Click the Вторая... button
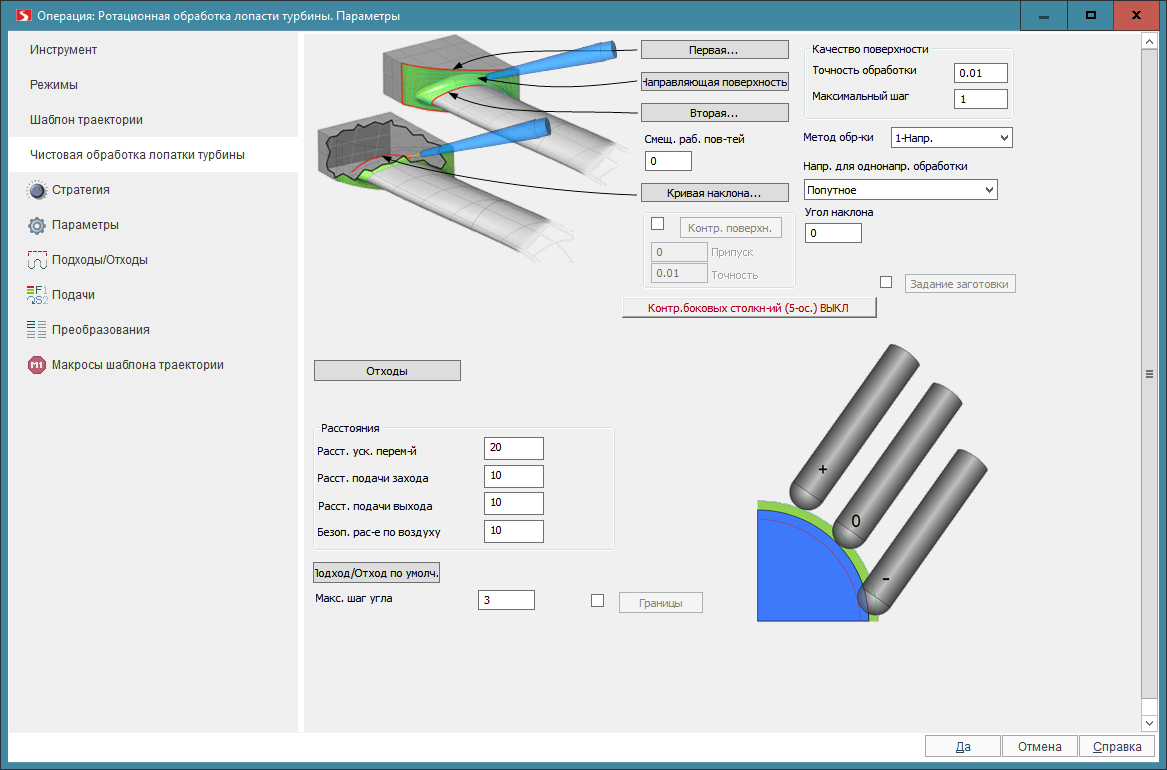This screenshot has height=770, width=1167. click(714, 113)
